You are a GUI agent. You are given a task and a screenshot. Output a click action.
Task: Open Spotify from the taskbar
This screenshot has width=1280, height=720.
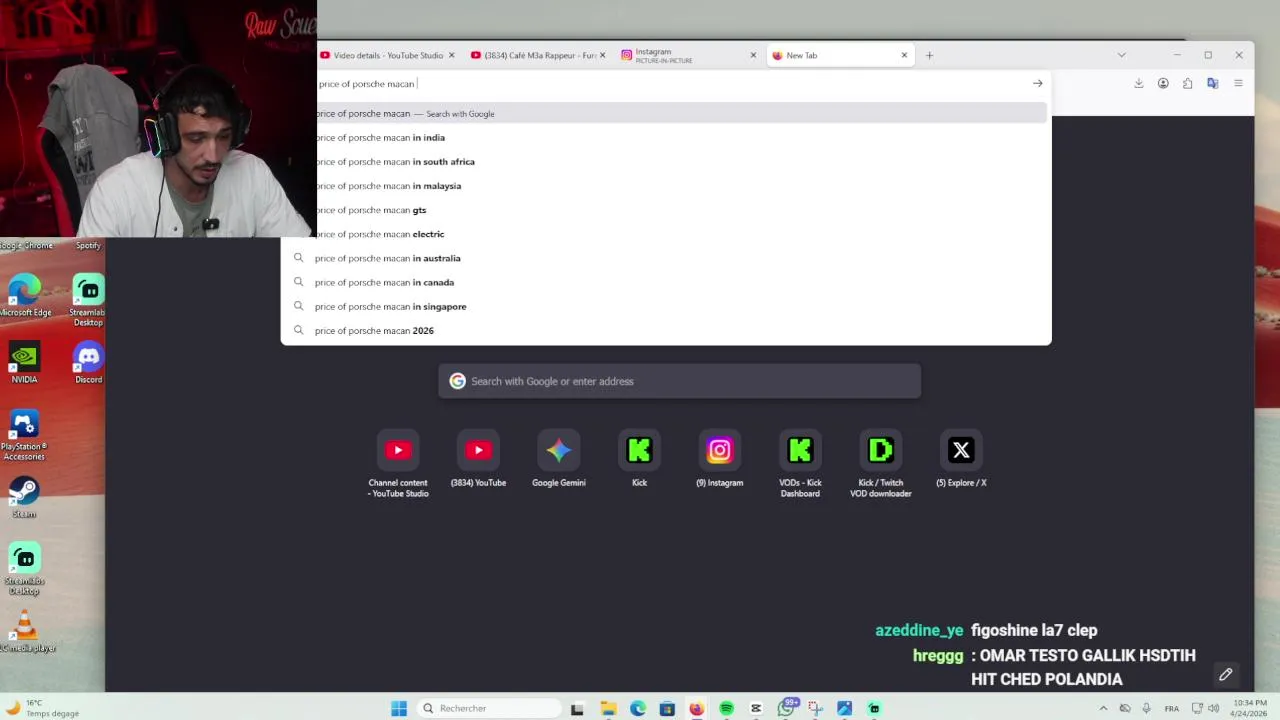click(726, 708)
